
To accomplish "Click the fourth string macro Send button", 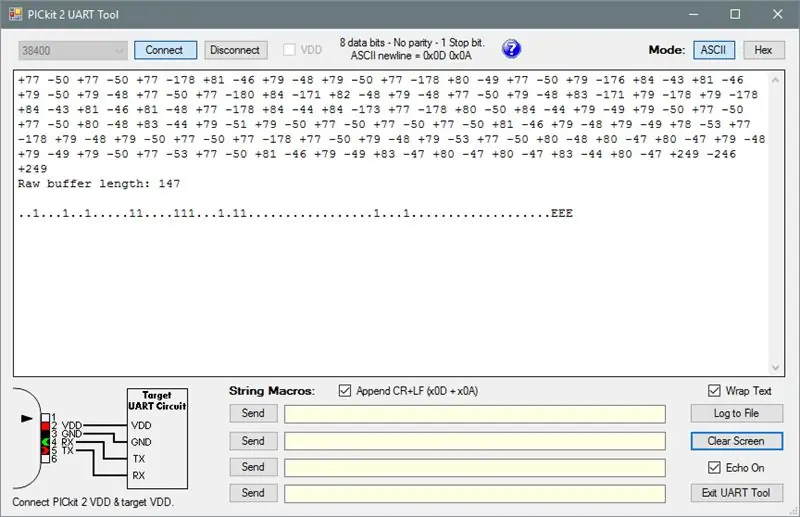I will click(x=253, y=493).
